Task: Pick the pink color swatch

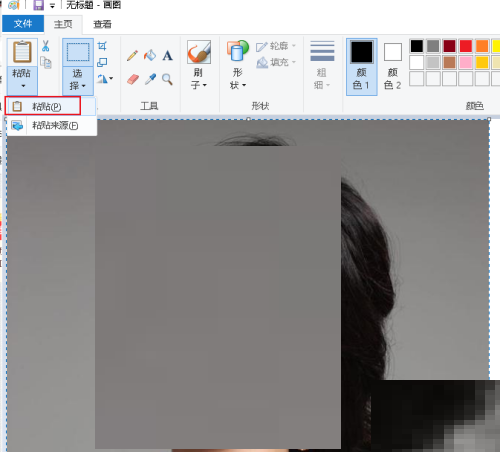Action: click(x=466, y=62)
